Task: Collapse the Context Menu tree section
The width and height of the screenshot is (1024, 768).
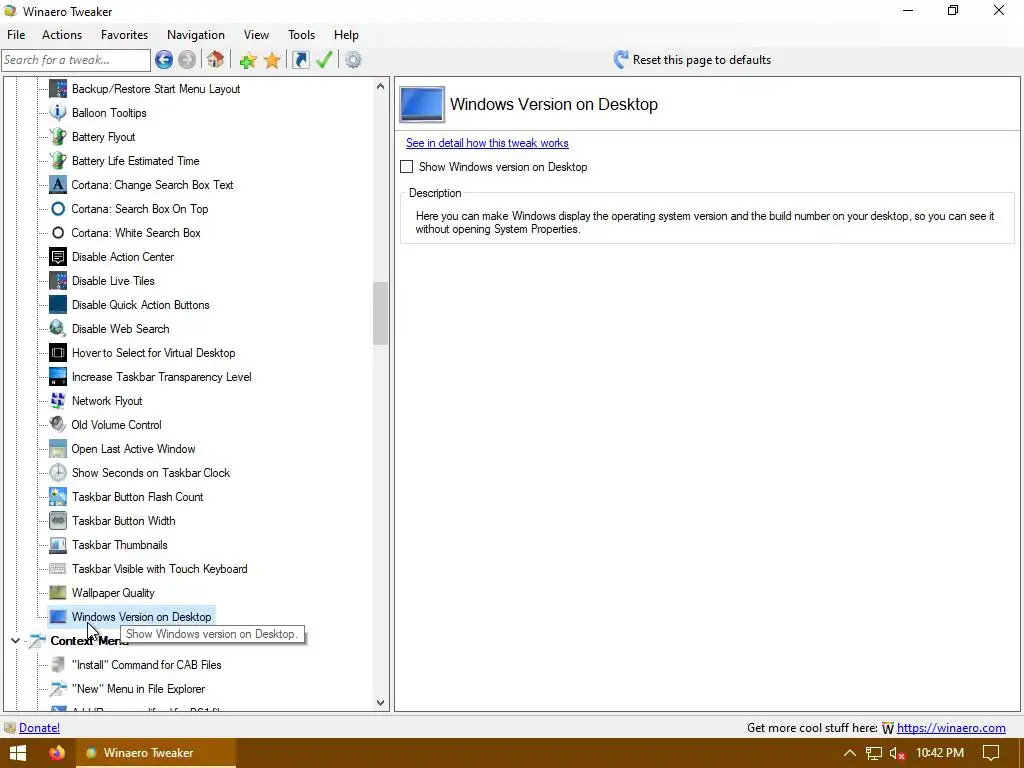Action: pyautogui.click(x=15, y=641)
